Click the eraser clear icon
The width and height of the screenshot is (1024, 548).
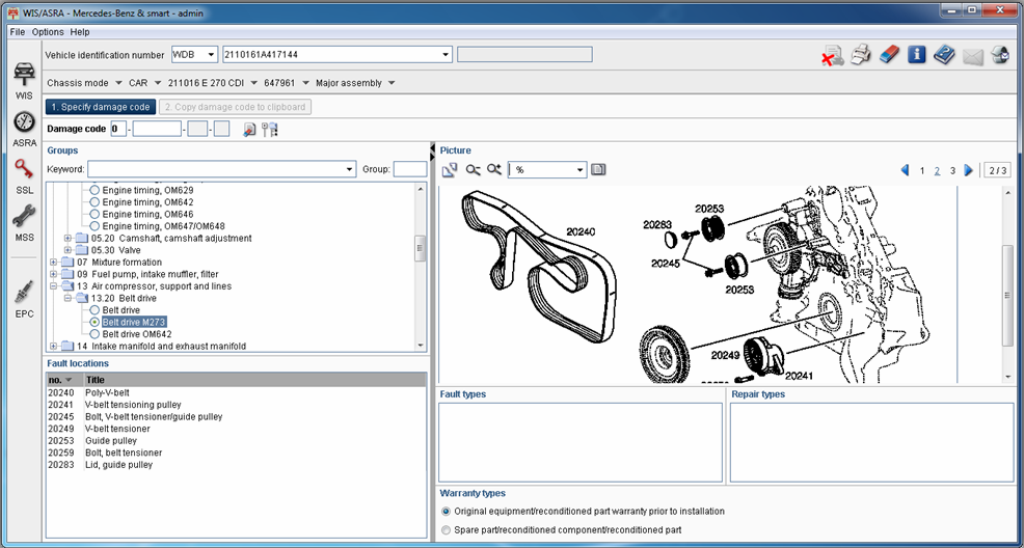tap(889, 54)
